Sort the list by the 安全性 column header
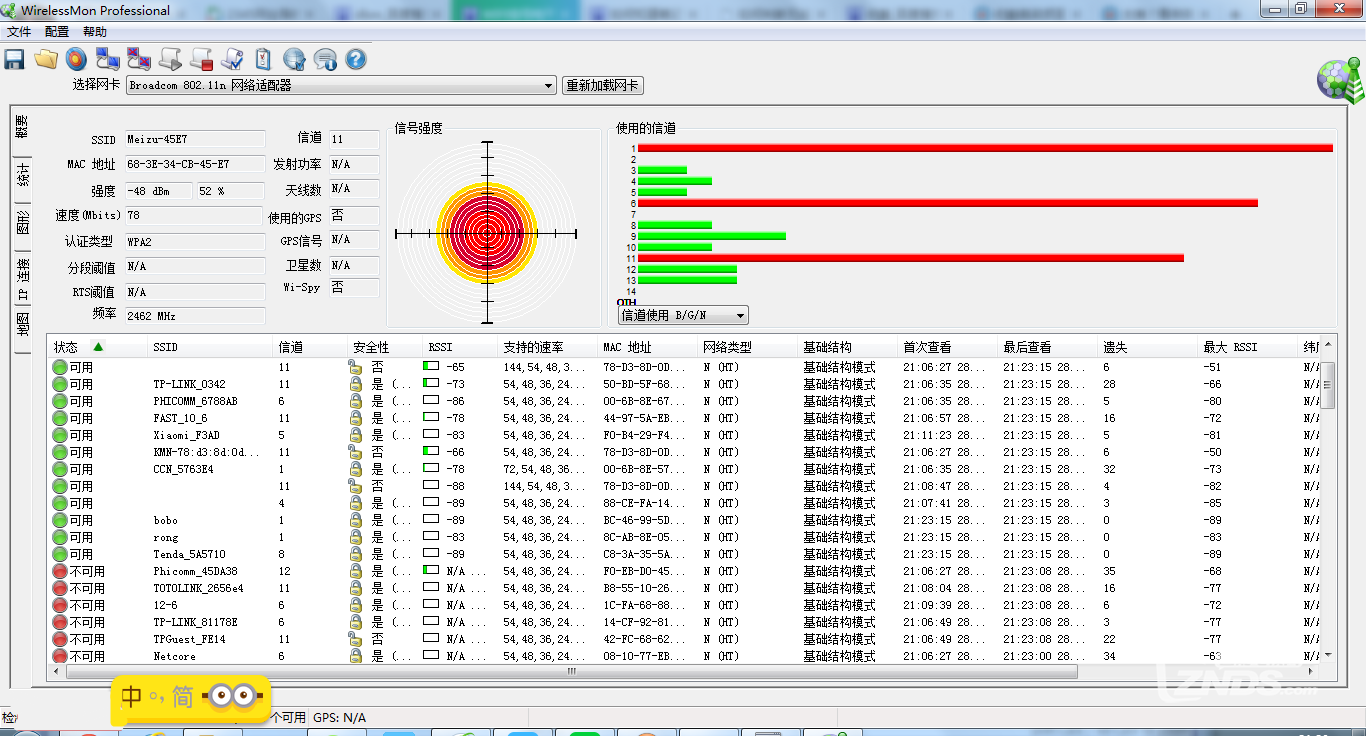 coord(385,347)
